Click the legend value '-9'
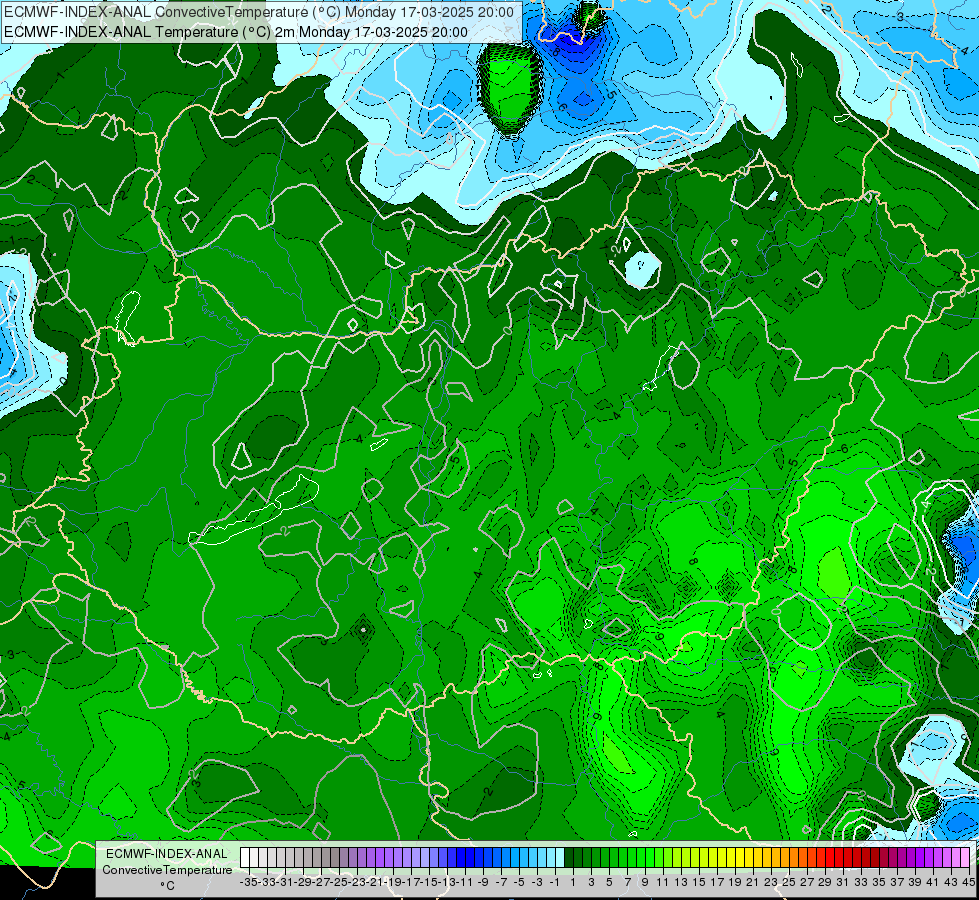The width and height of the screenshot is (979, 900). [483, 882]
